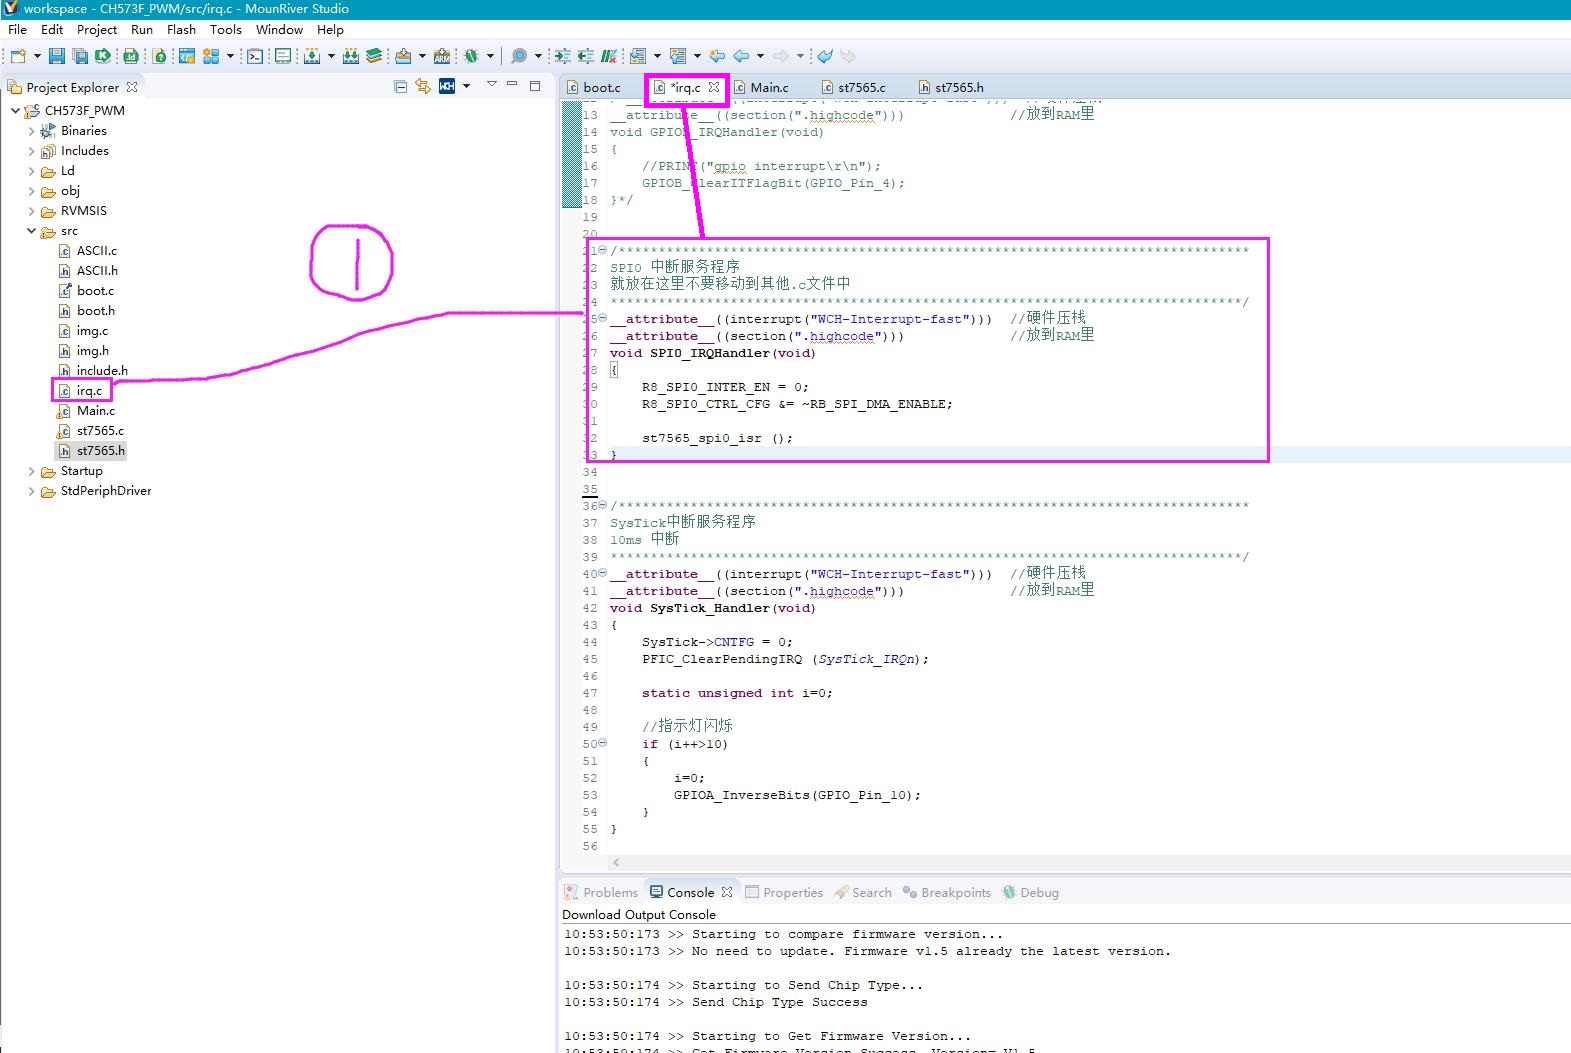Open the Flash menu
Screen dimensions: 1571x1053
181,29
